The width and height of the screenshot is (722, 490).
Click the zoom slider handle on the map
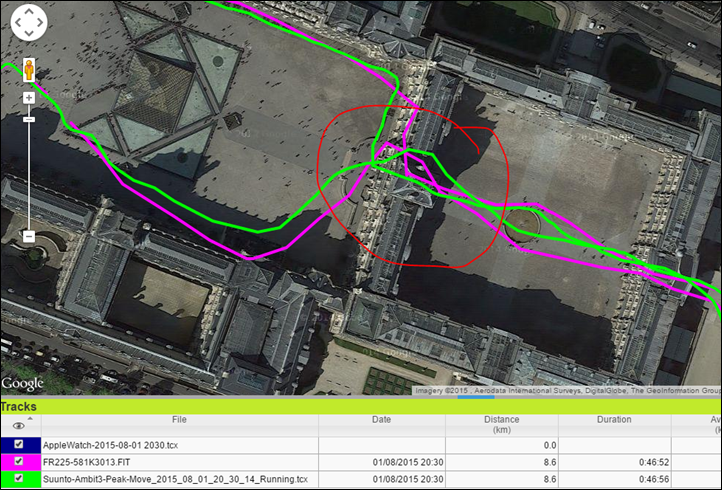coord(29,118)
